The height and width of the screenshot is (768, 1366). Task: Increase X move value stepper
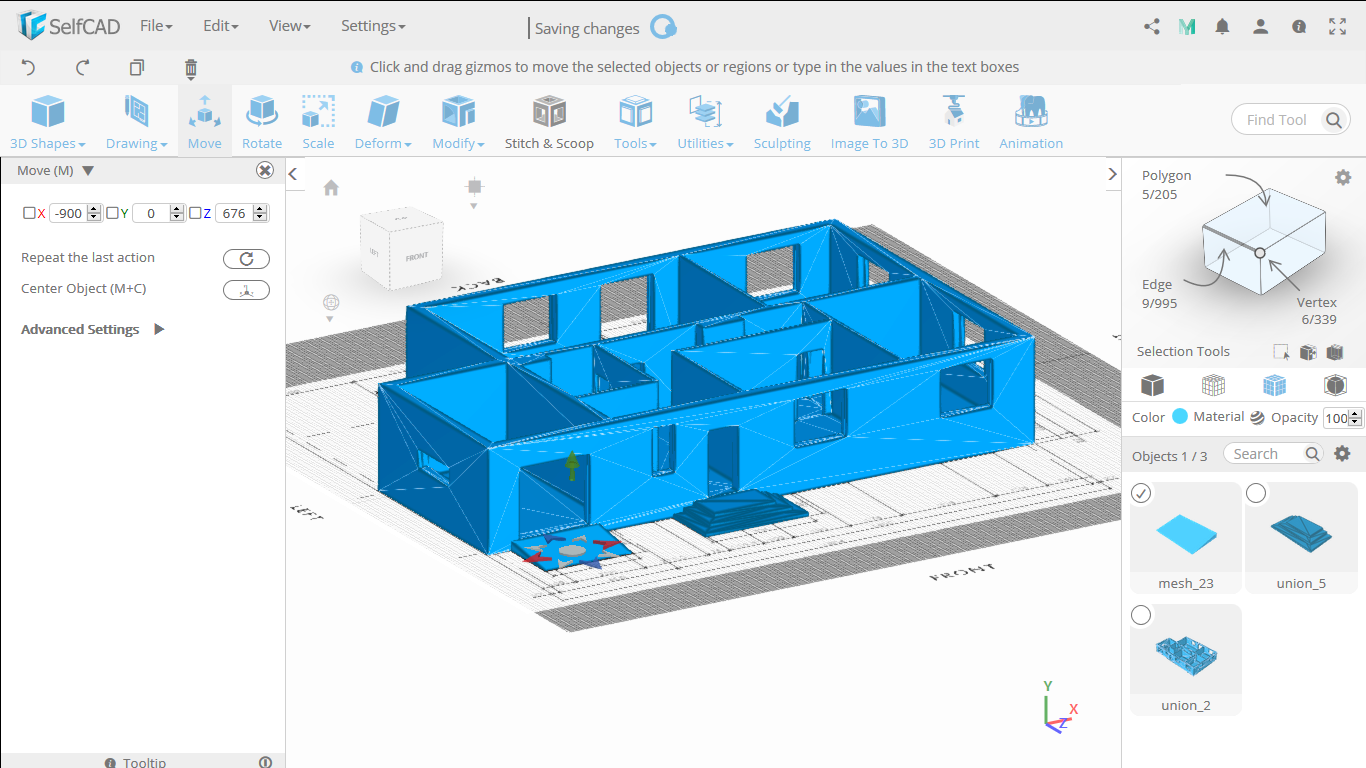click(94, 209)
